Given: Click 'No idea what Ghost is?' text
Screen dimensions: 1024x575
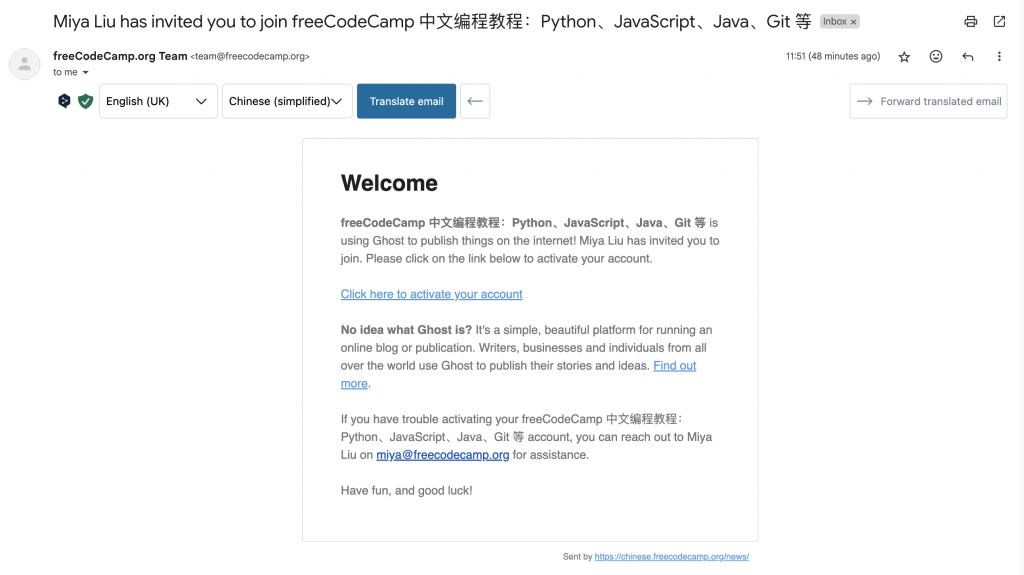Looking at the screenshot, I should (x=406, y=330).
